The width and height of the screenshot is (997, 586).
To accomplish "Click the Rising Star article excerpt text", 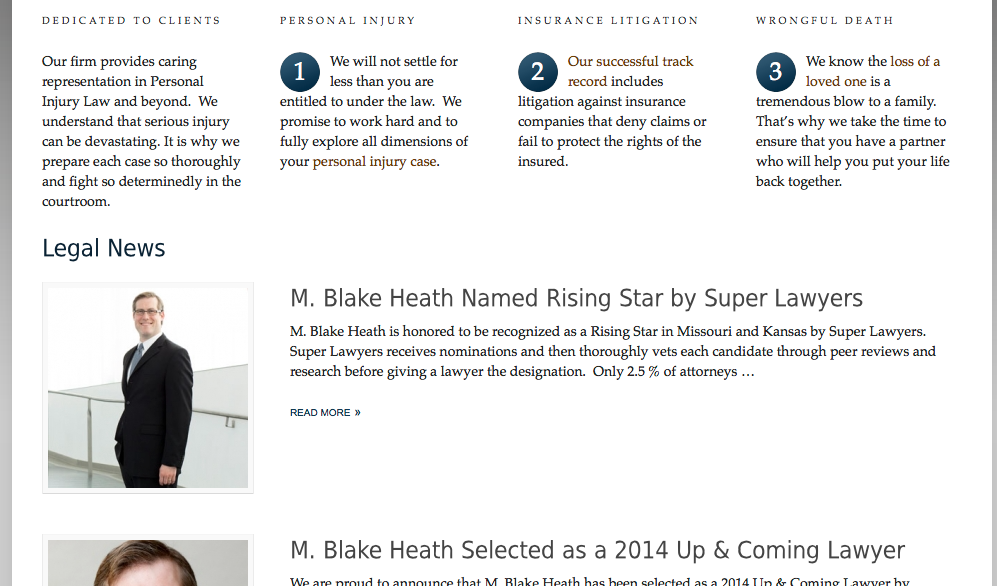I will click(612, 351).
